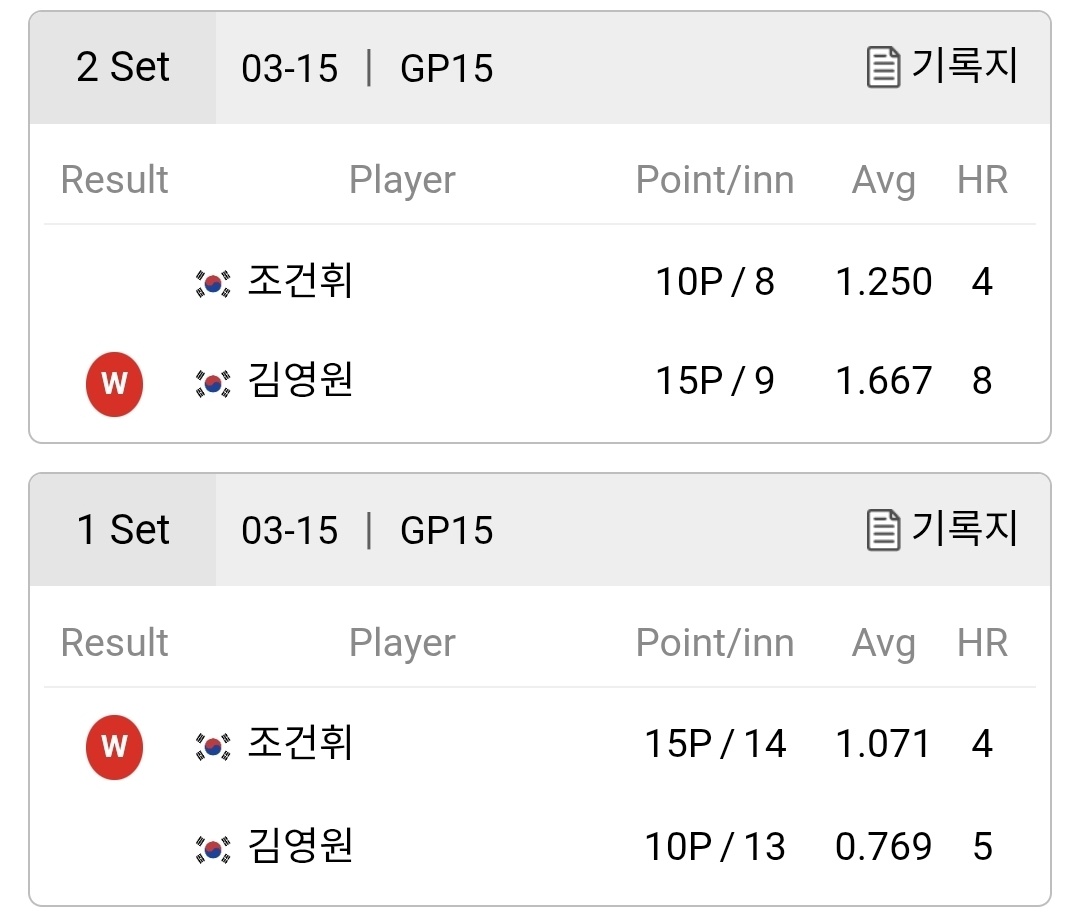Open the 1 Set 기록지 document icon

(883, 530)
